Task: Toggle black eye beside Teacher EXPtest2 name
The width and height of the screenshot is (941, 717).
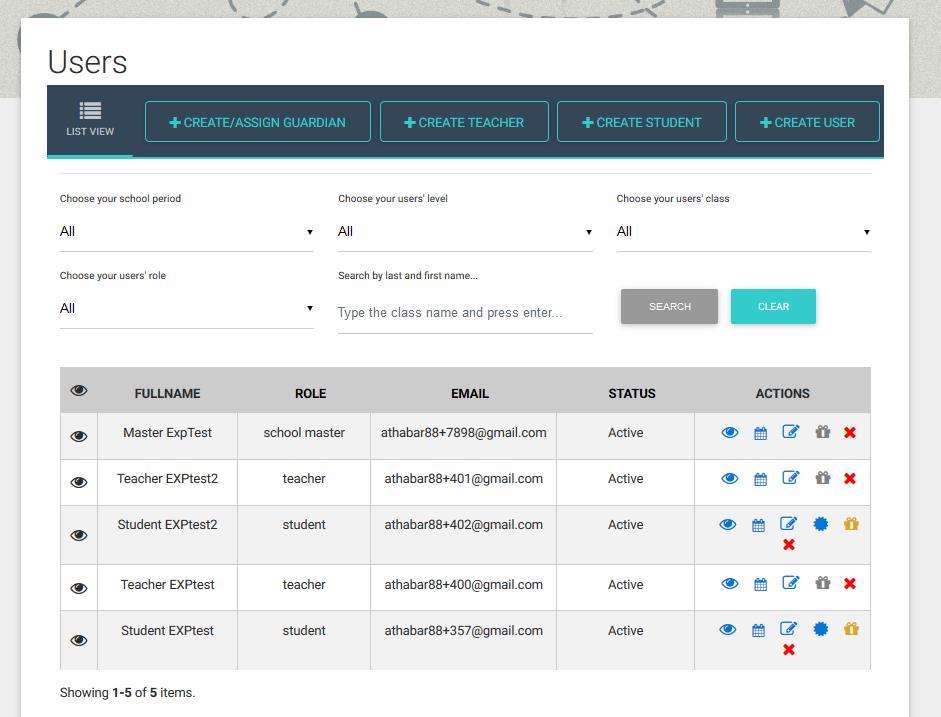Action: tap(79, 482)
